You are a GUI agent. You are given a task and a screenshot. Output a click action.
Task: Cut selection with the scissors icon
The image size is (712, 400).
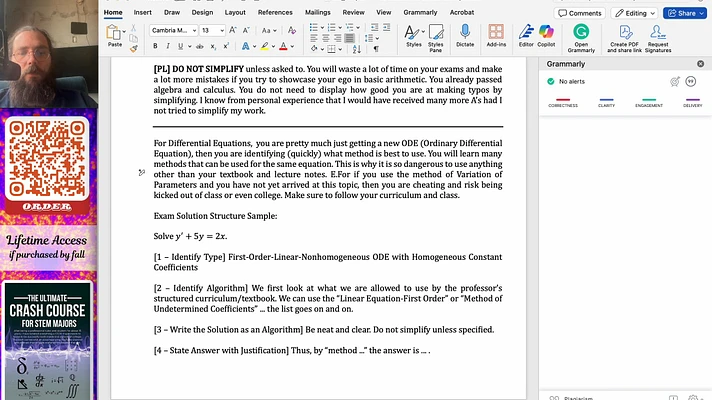coord(133,28)
